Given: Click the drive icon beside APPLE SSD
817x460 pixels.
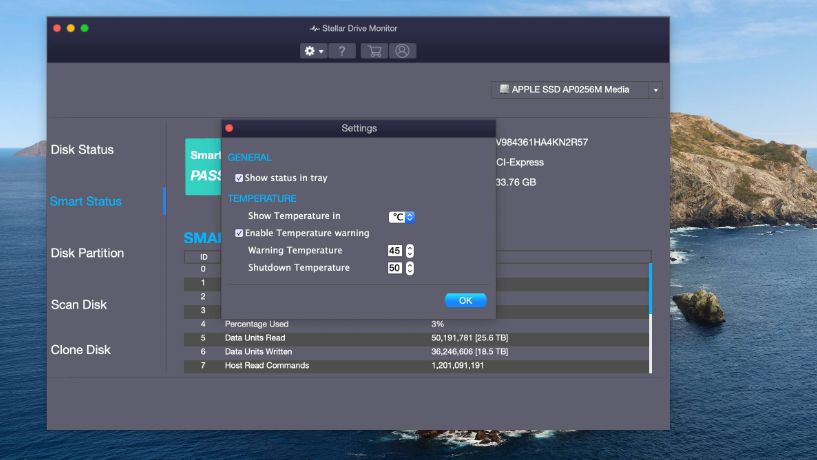Looking at the screenshot, I should pos(504,90).
